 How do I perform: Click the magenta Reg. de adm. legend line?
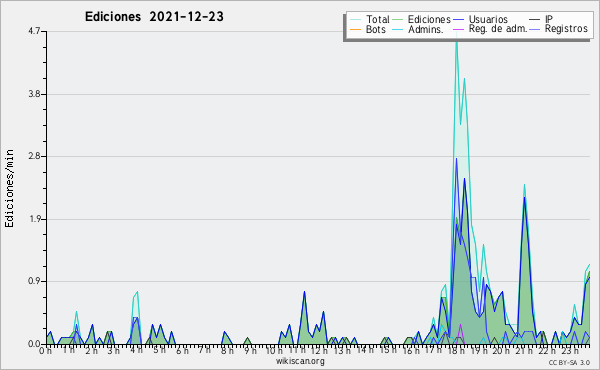tap(458, 29)
